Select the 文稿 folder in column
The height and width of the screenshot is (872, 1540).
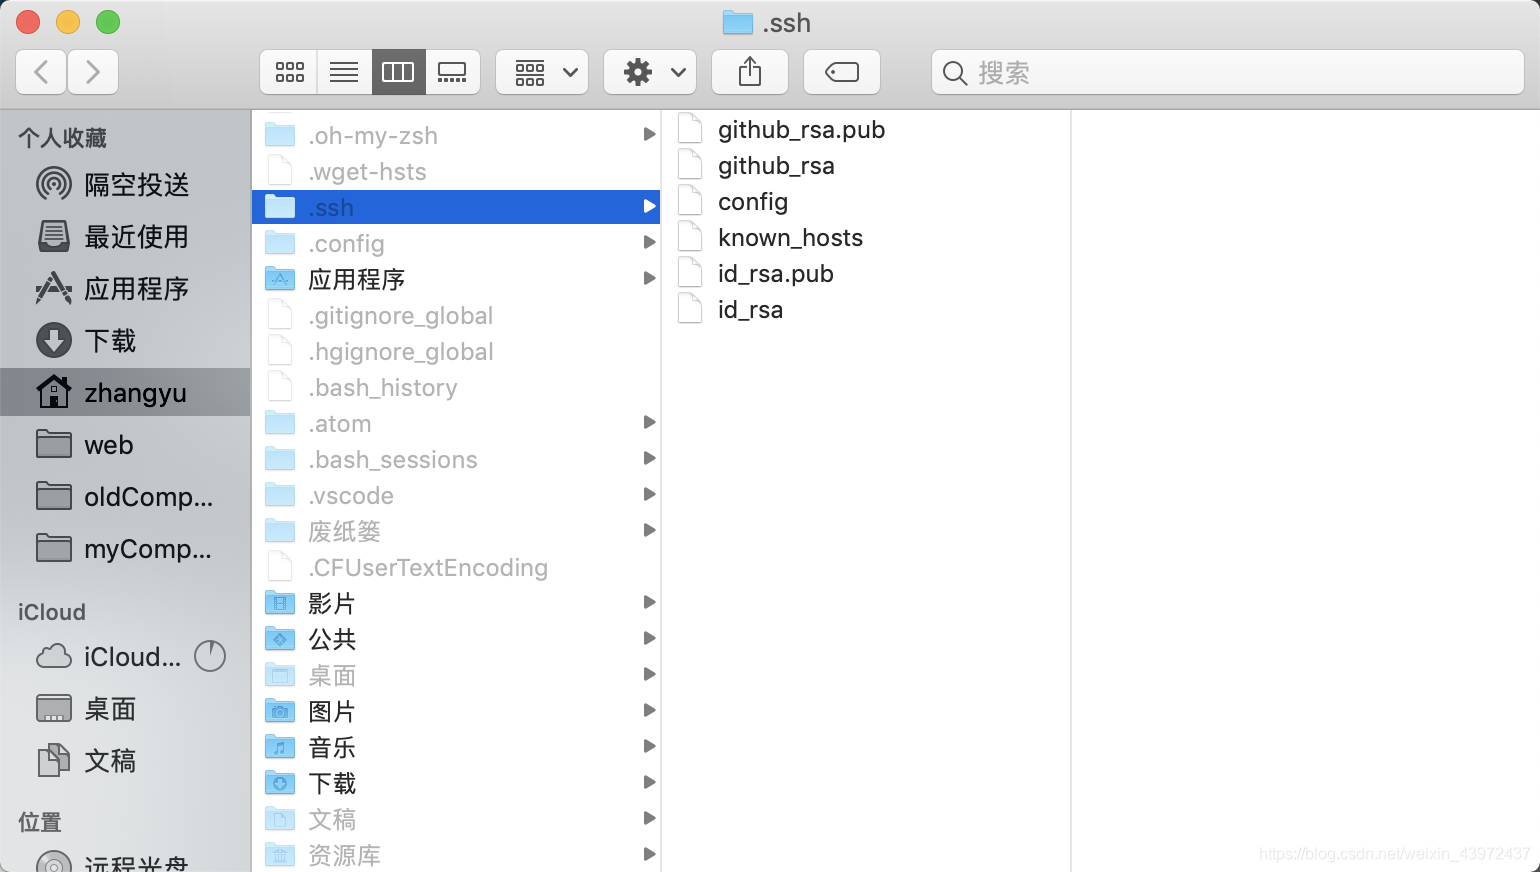tap(456, 819)
